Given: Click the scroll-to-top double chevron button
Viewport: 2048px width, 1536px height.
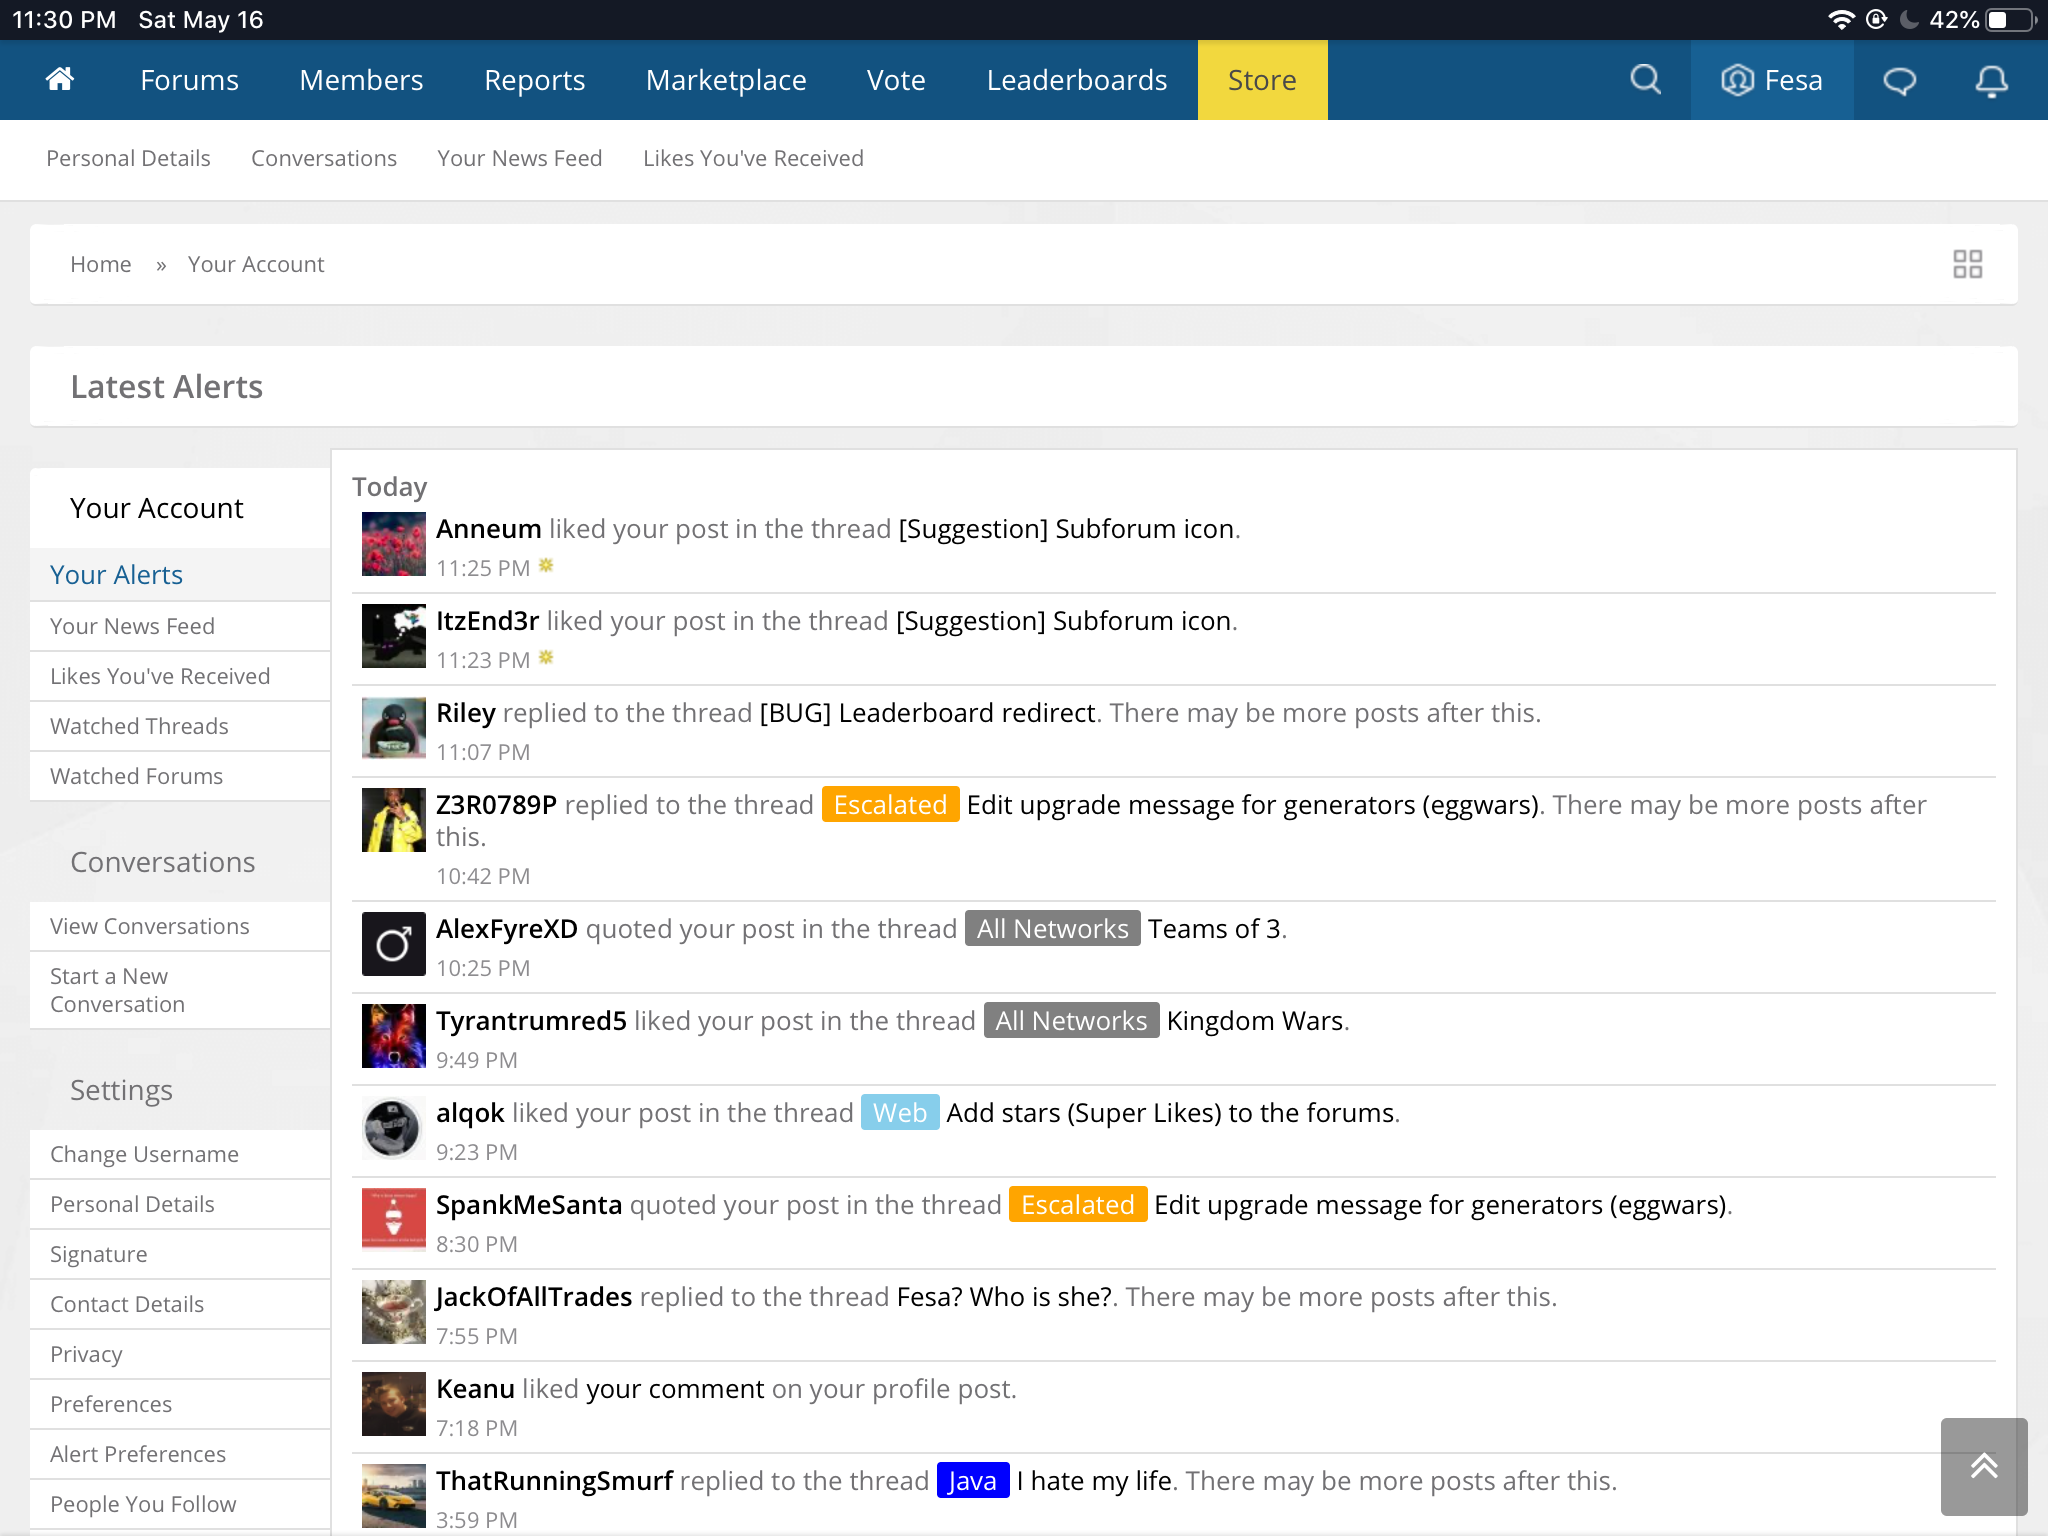Looking at the screenshot, I should [1984, 1466].
